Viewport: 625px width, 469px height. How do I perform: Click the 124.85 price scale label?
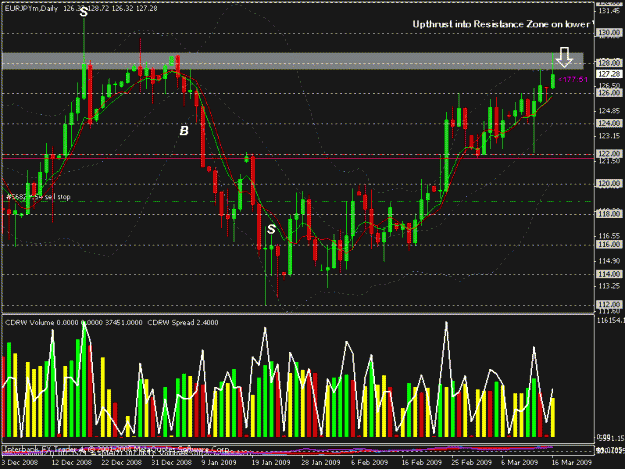click(x=609, y=111)
